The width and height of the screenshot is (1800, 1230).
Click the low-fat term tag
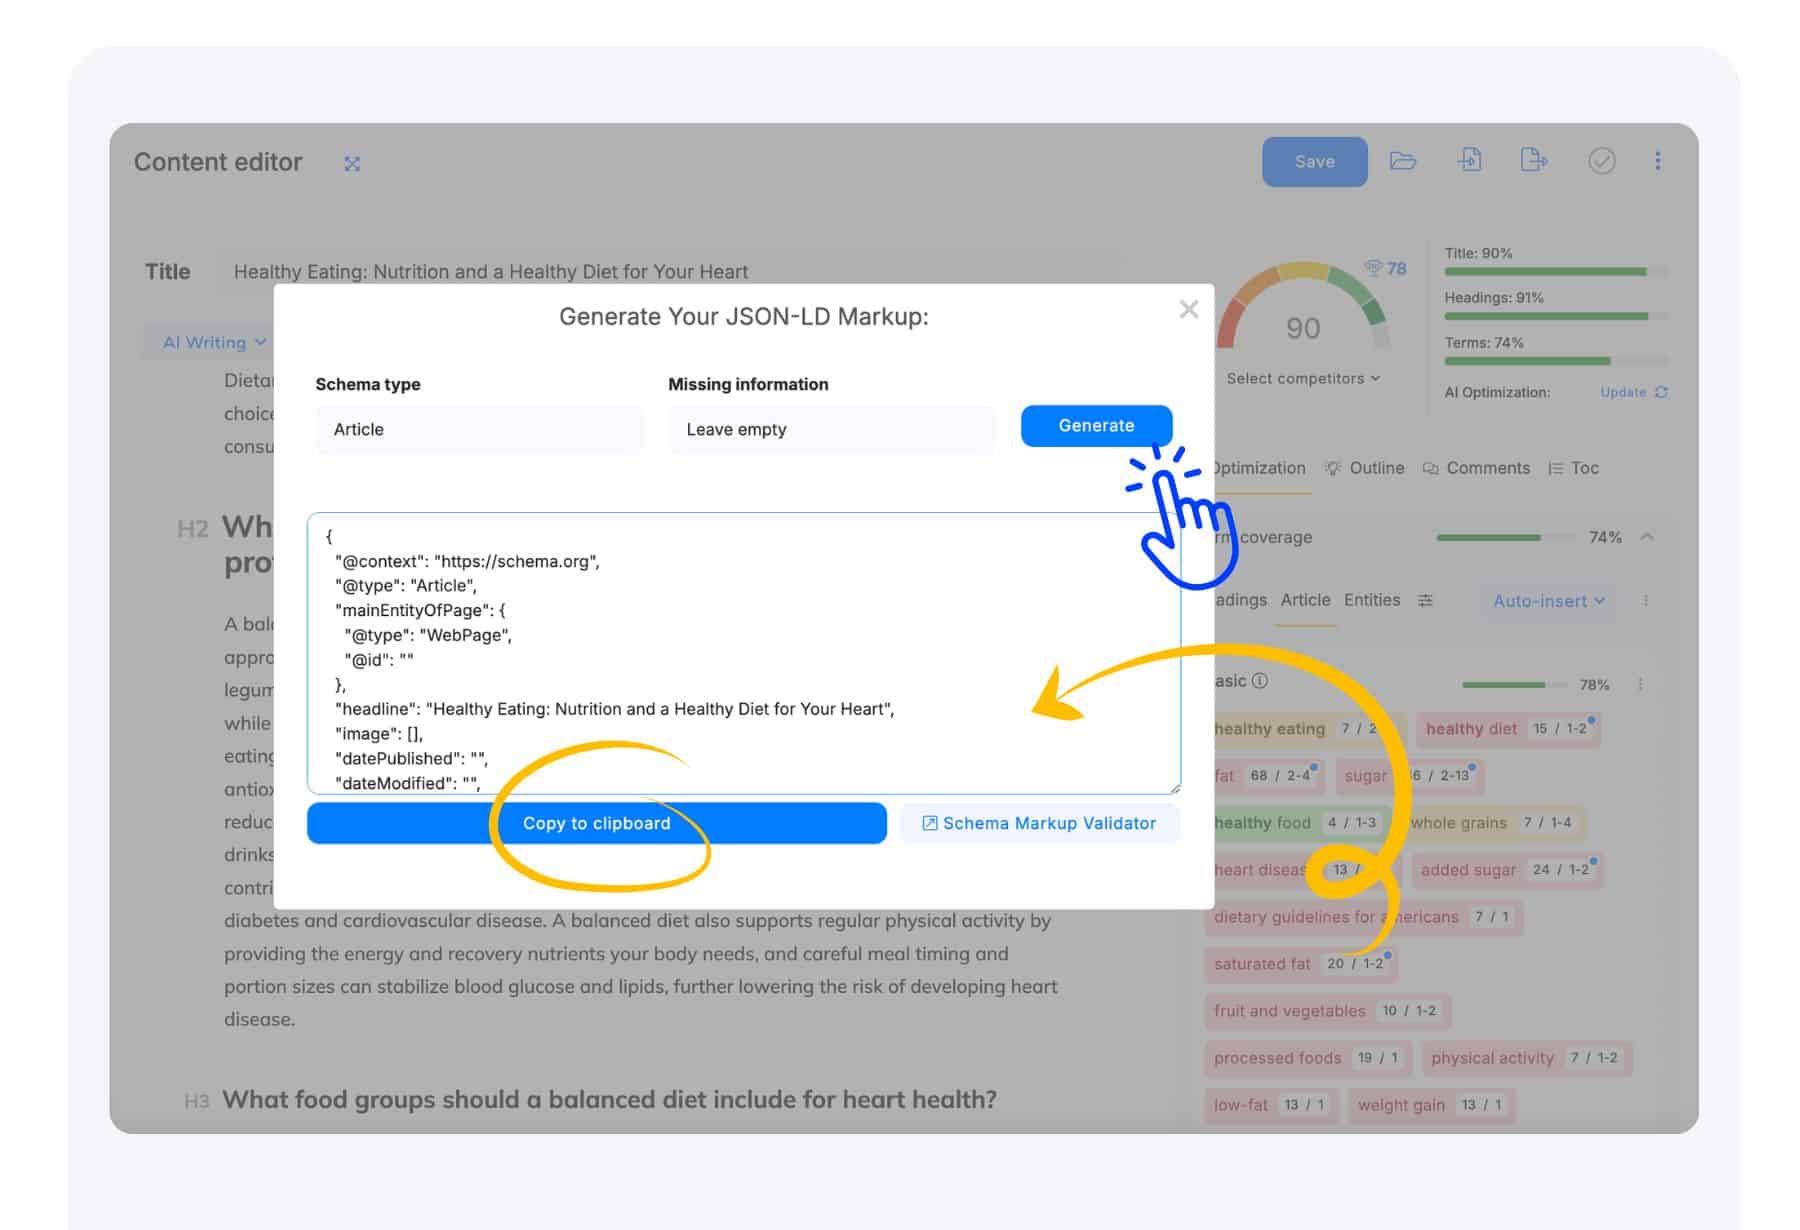pos(1271,1105)
